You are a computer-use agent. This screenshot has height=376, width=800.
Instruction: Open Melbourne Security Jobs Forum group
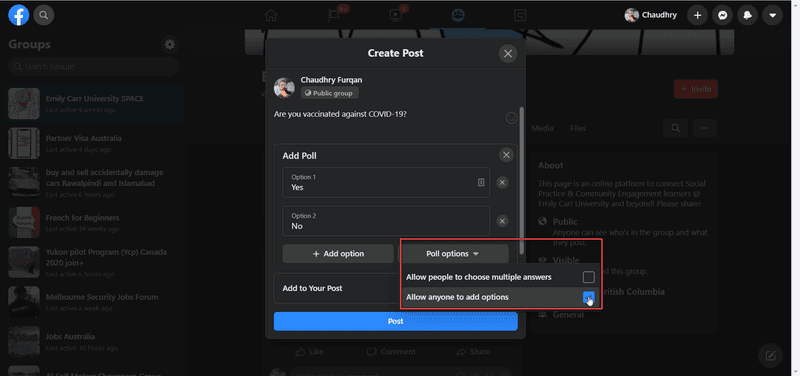[94, 302]
